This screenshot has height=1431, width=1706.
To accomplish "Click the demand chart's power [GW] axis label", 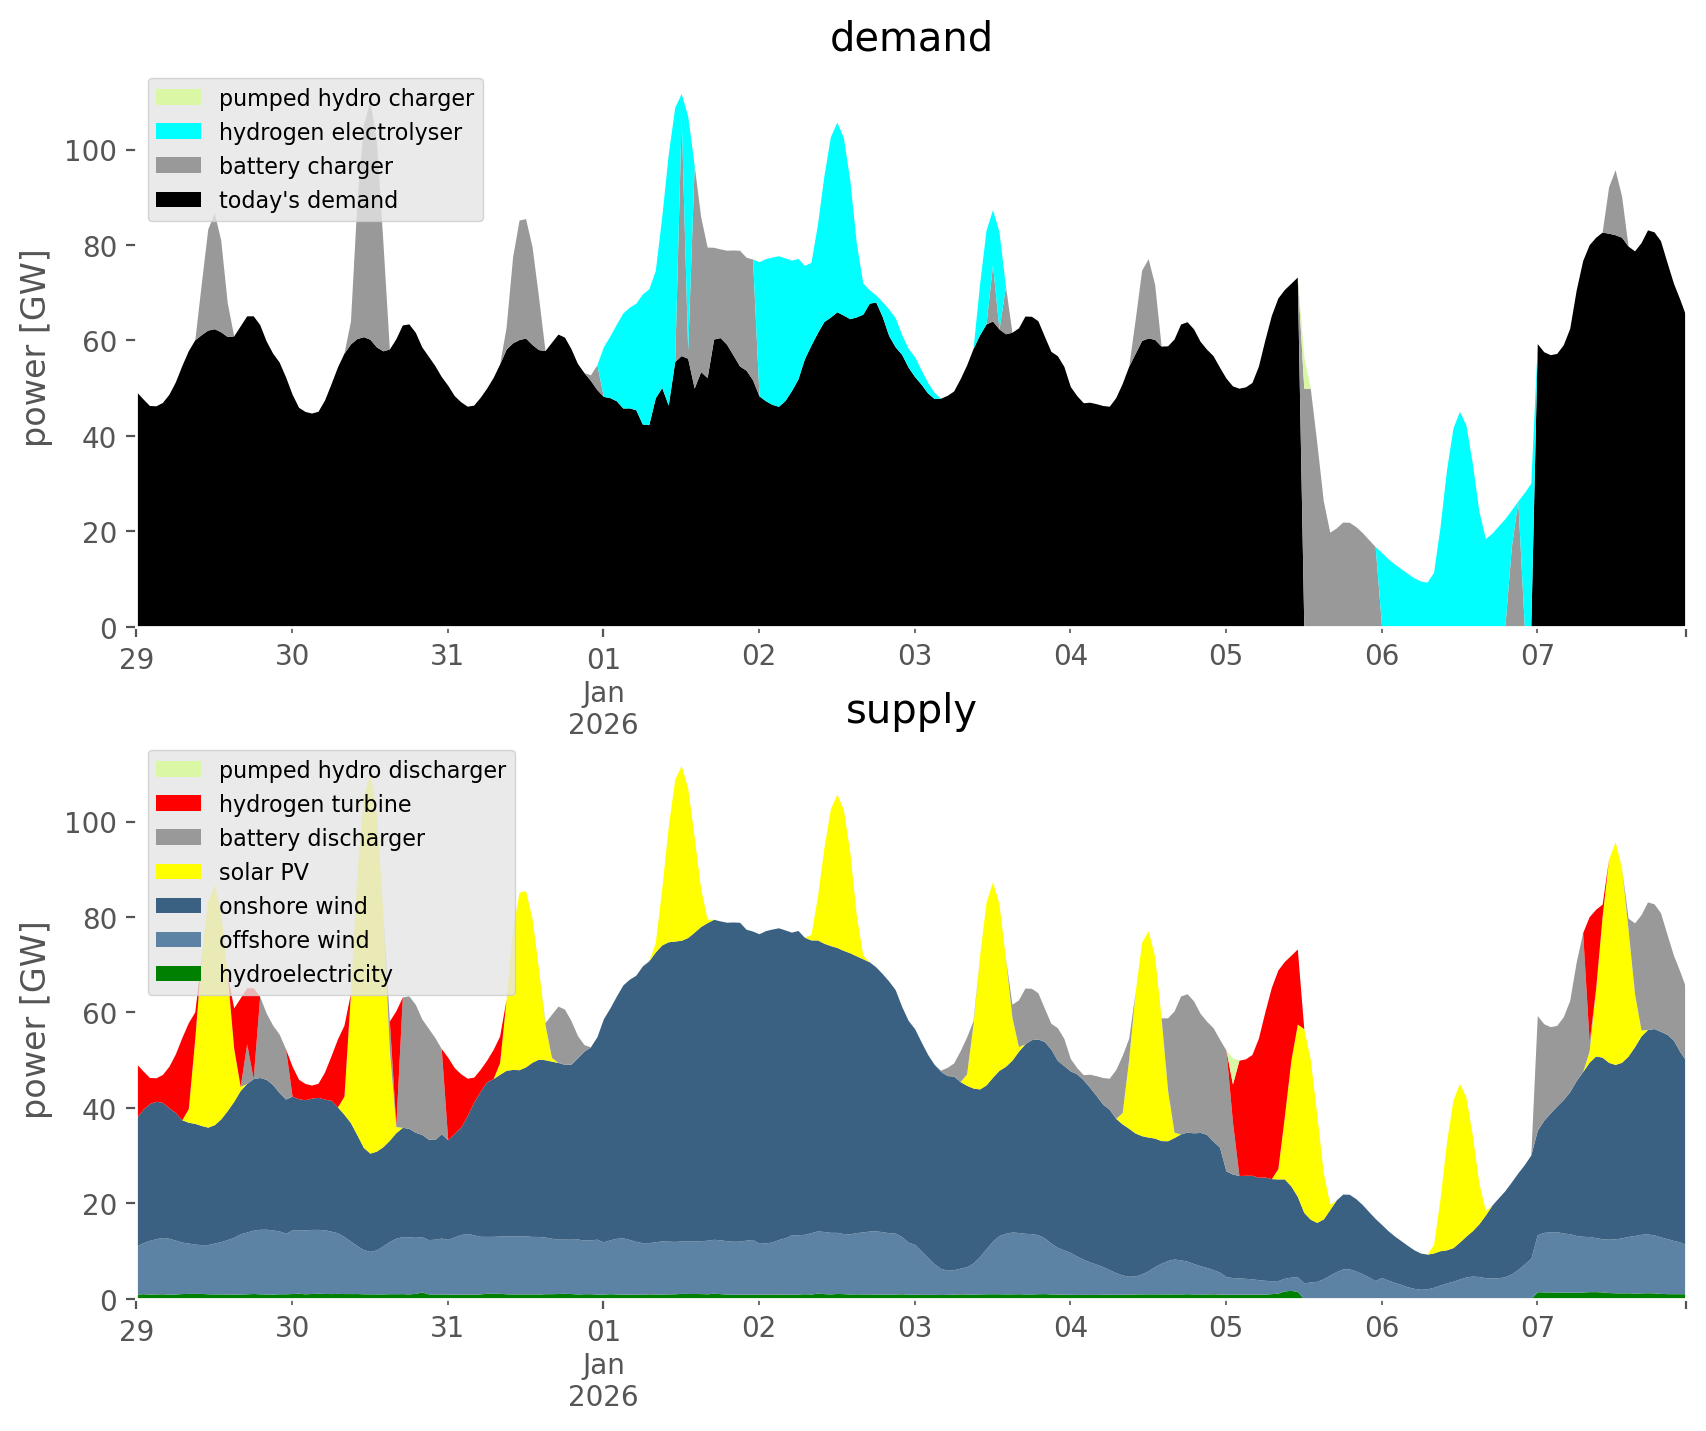I will click(x=35, y=348).
